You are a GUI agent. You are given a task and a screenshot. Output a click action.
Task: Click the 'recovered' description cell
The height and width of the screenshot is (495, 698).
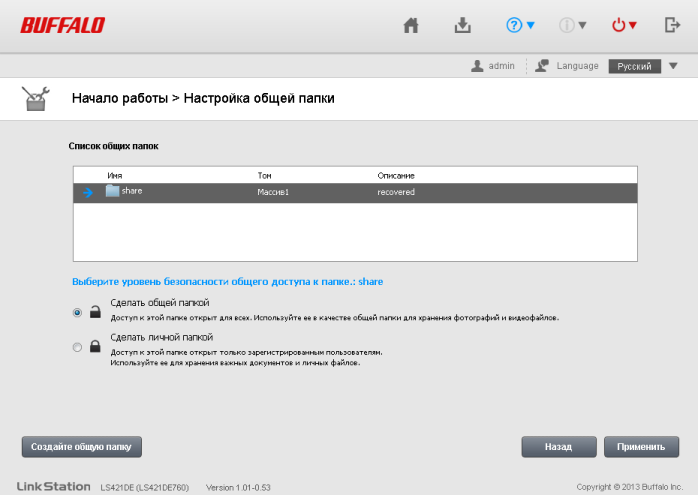pyautogui.click(x=396, y=192)
